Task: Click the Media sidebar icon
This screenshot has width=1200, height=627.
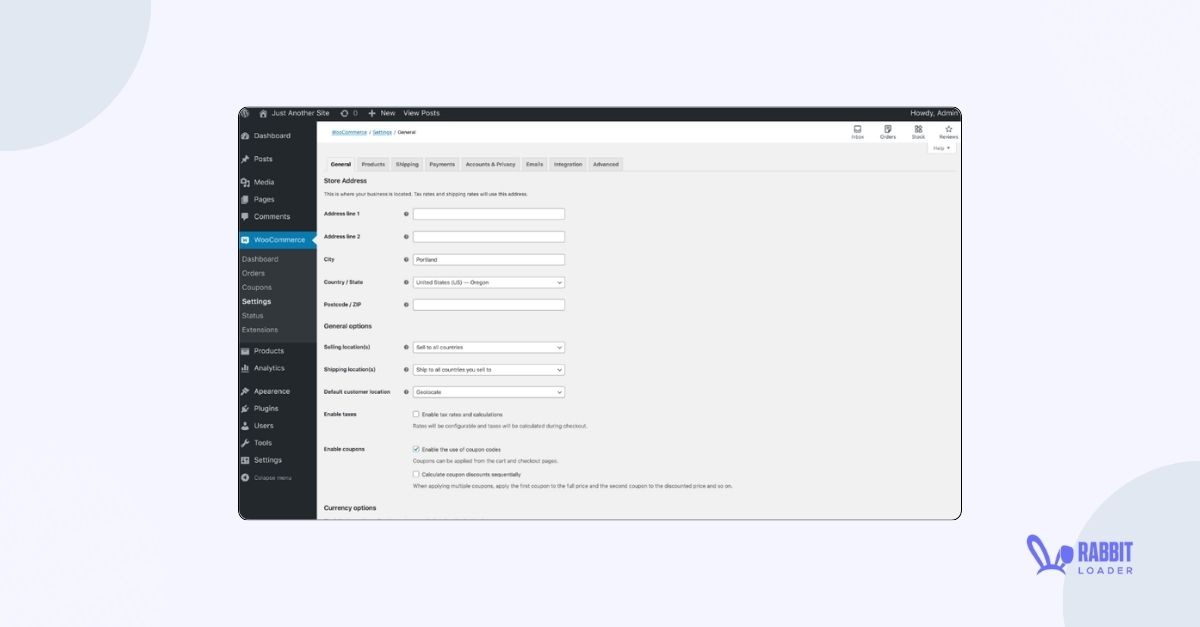Action: click(245, 181)
